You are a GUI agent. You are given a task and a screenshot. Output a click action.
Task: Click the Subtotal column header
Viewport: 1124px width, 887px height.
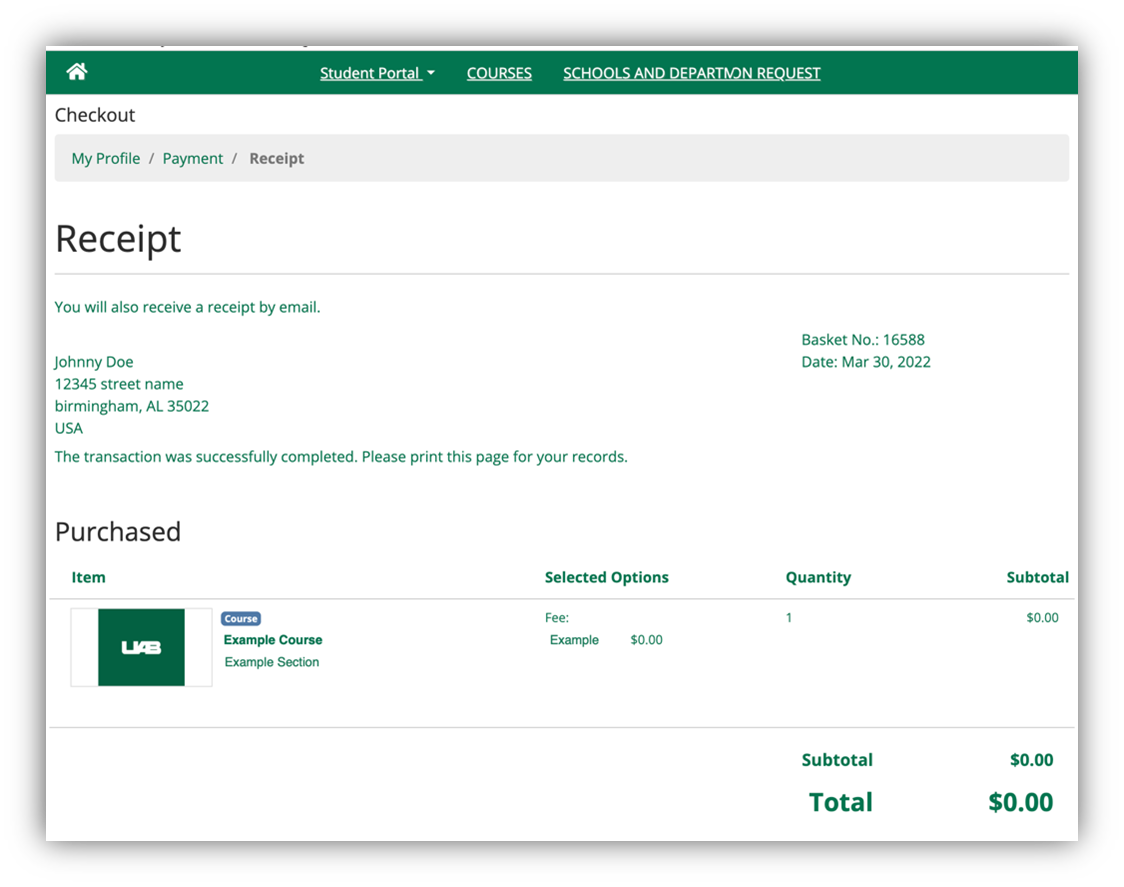point(1037,577)
